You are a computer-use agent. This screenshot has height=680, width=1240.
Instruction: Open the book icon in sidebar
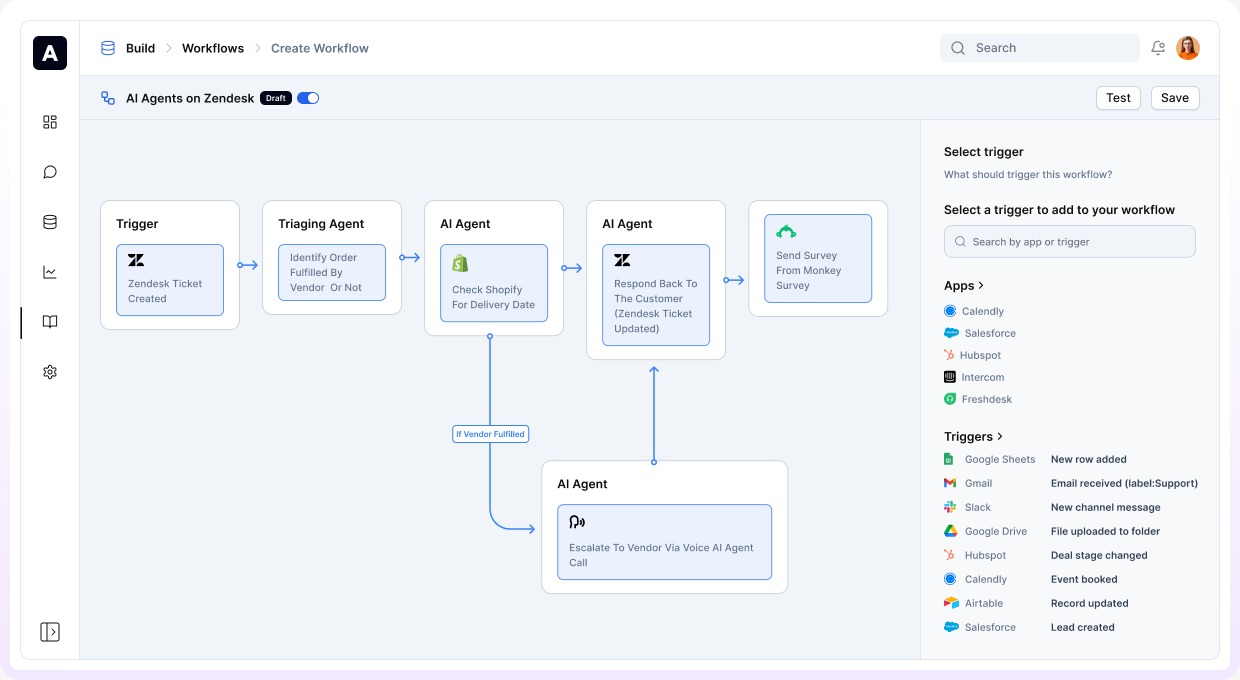50,322
